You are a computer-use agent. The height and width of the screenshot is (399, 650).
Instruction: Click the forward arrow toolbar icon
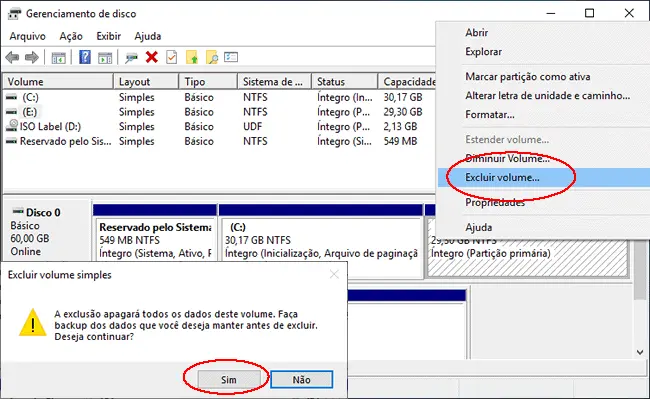coord(32,57)
